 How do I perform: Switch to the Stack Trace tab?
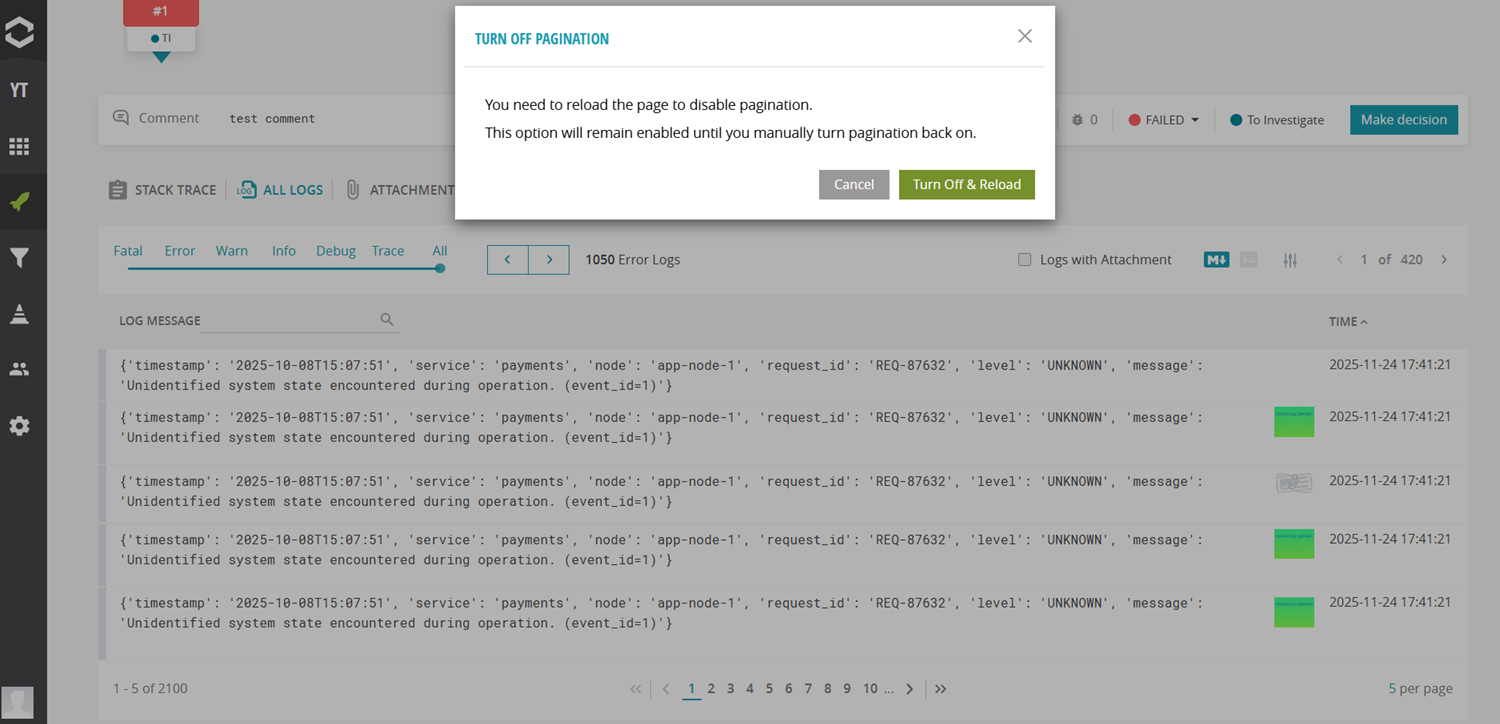[x=162, y=189]
